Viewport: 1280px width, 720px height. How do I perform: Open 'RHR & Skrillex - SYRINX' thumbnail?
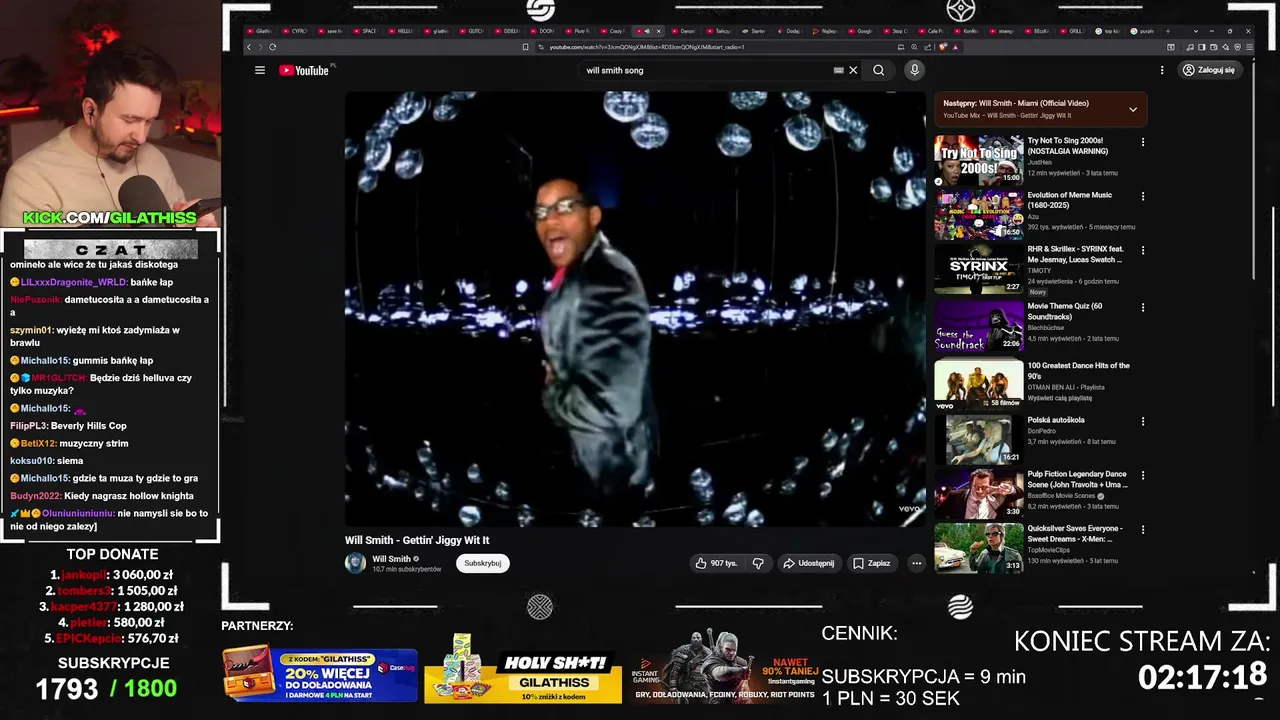pos(979,269)
